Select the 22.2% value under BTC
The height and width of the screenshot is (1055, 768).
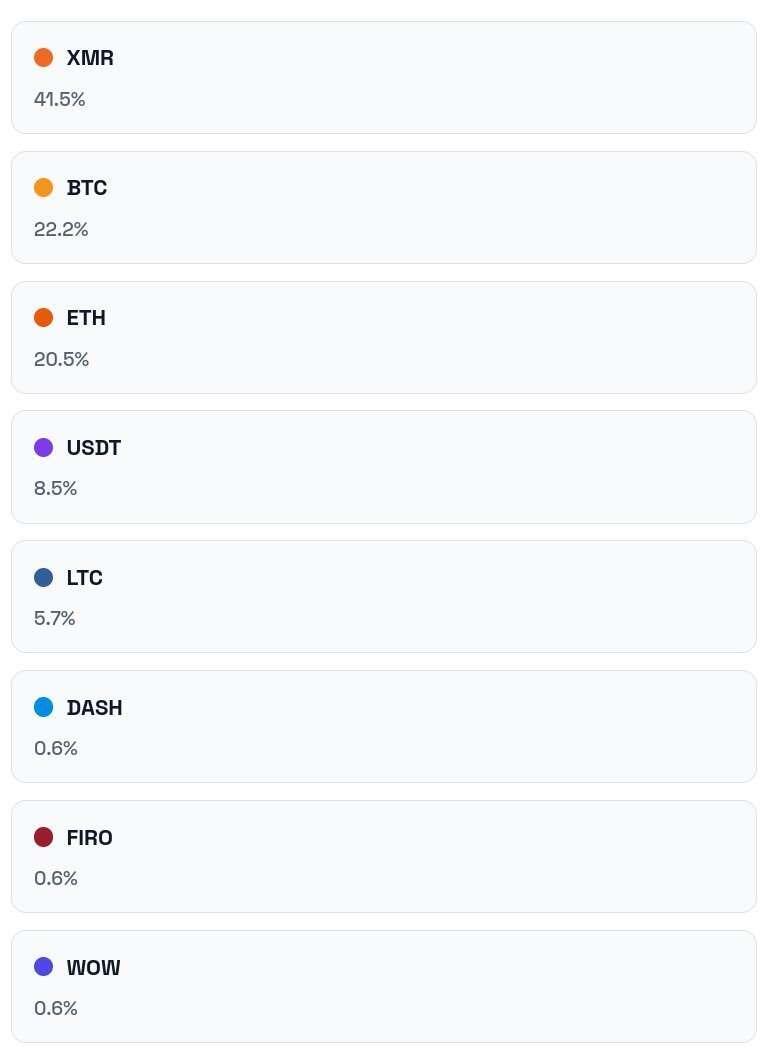(x=61, y=229)
